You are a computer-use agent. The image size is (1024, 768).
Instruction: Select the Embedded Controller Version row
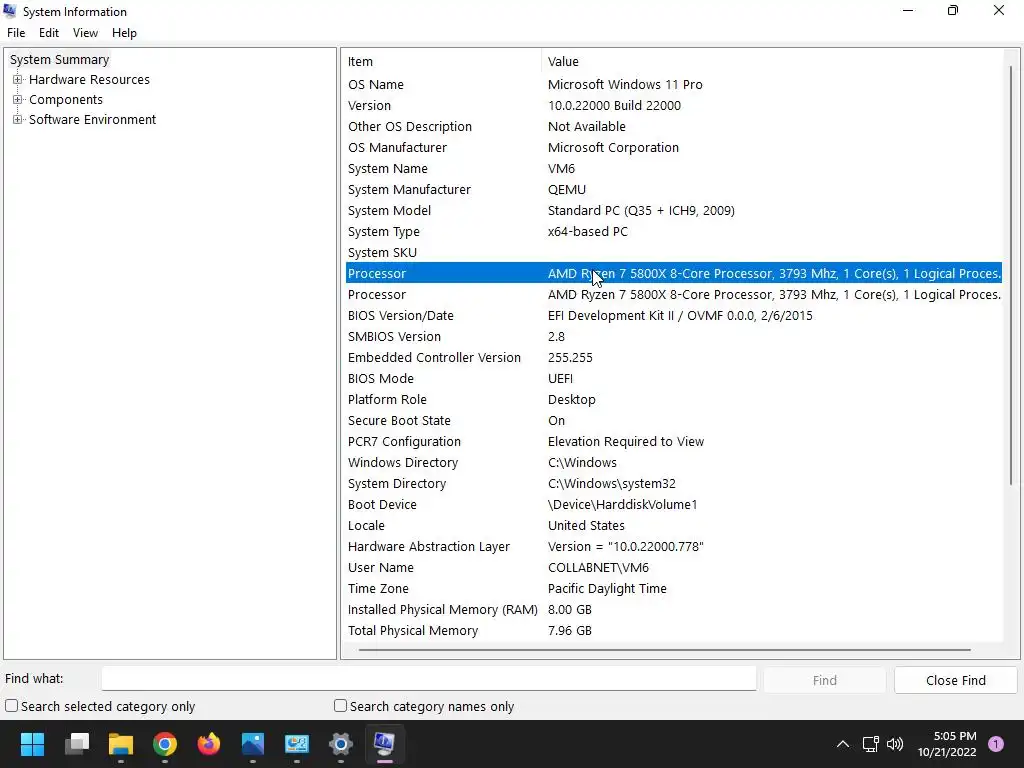pyautogui.click(x=674, y=357)
